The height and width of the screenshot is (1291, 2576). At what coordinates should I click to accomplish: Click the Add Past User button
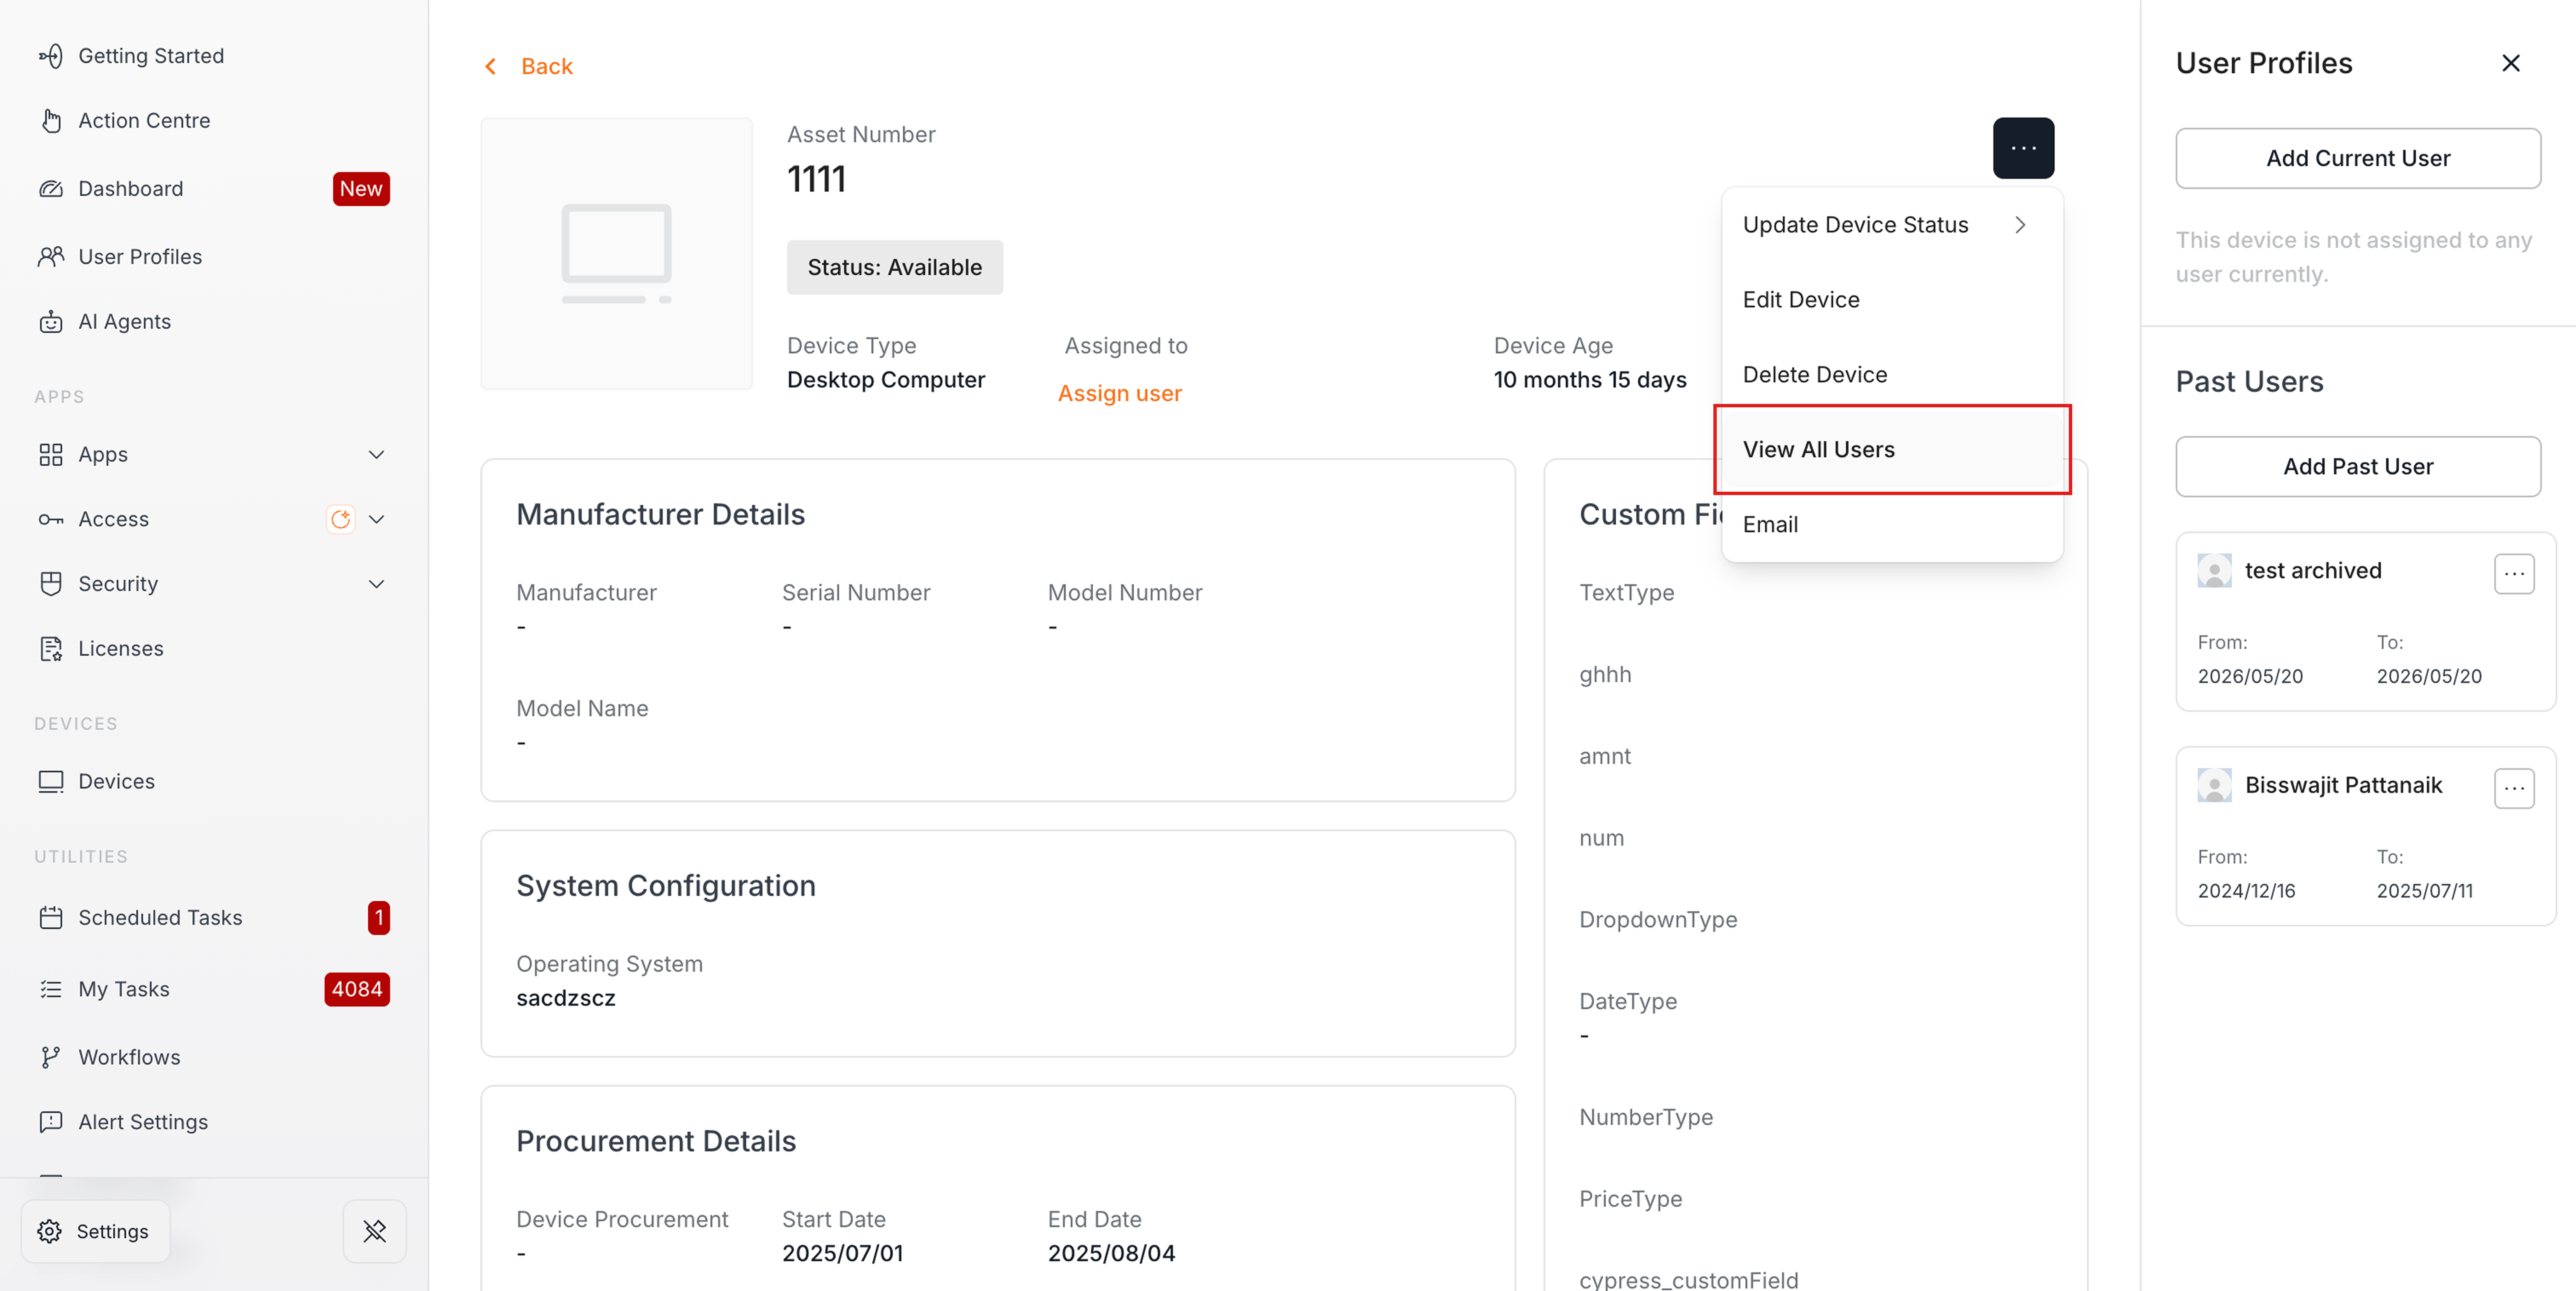coord(2358,467)
